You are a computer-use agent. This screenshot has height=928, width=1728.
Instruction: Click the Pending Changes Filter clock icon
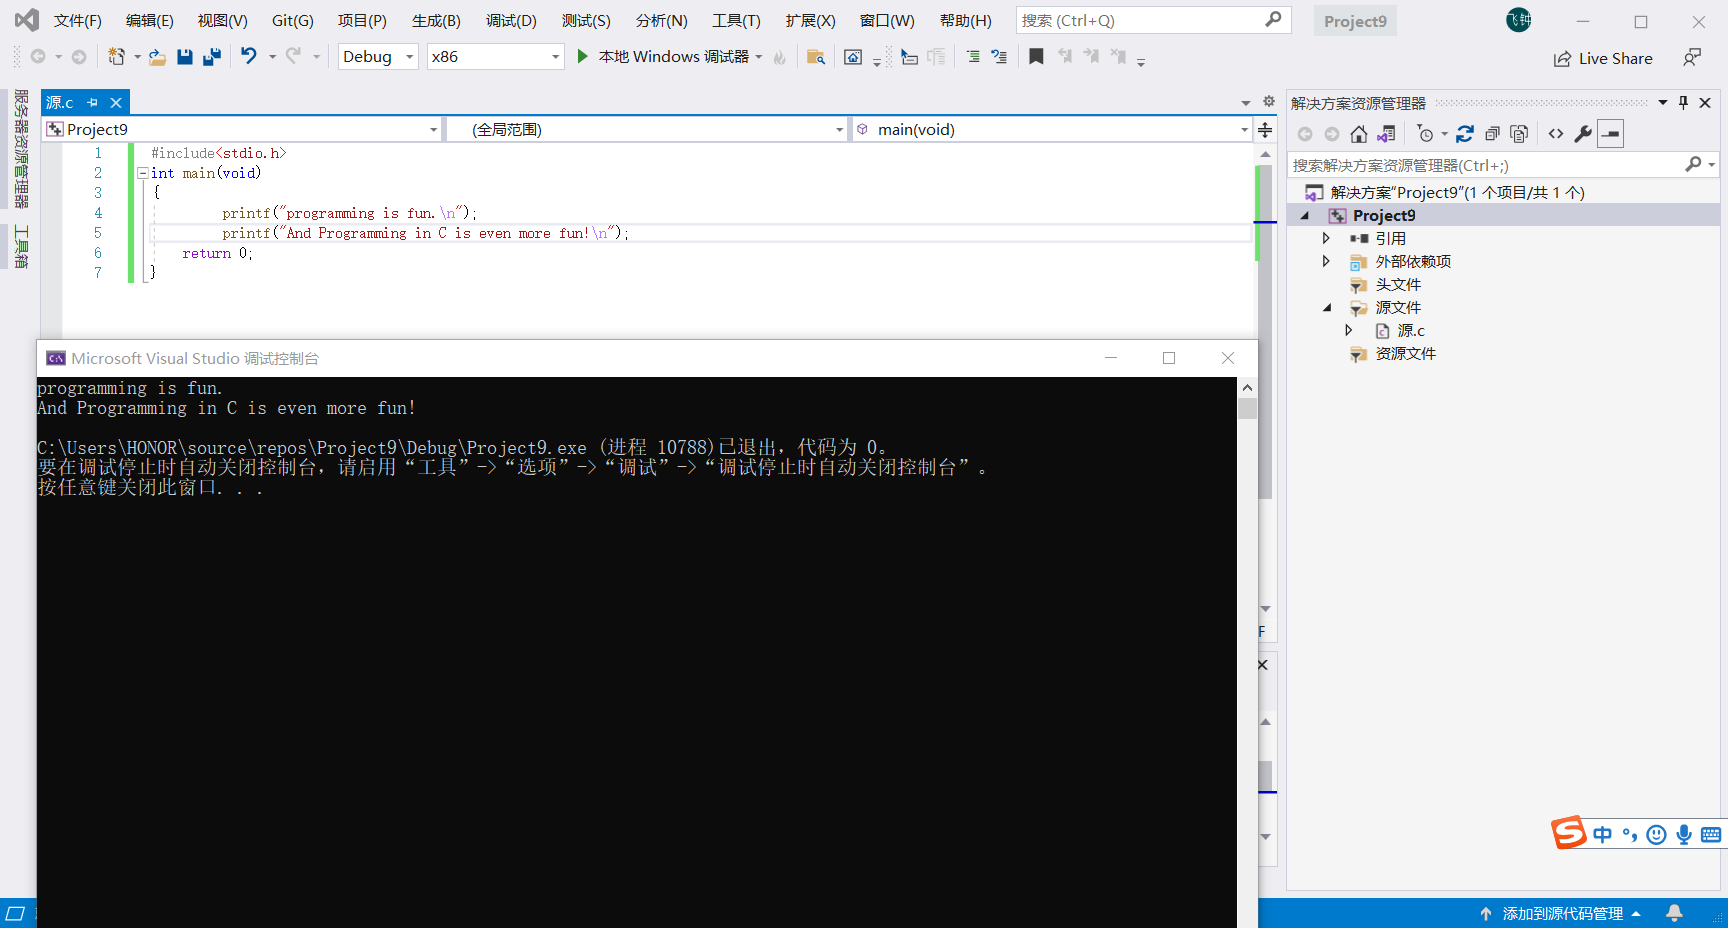[1426, 134]
